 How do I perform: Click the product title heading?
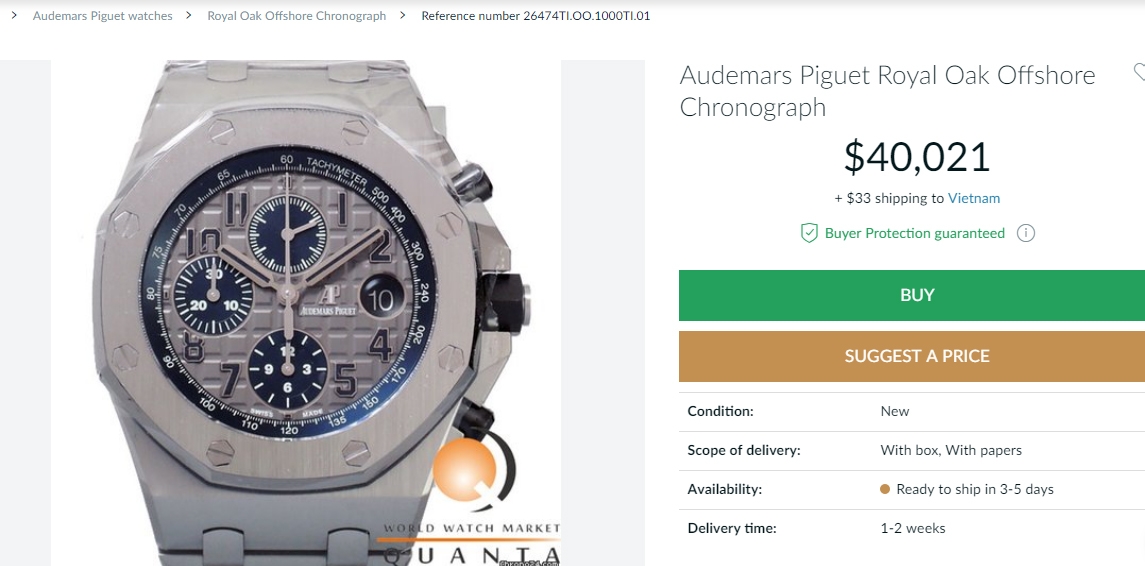[887, 91]
